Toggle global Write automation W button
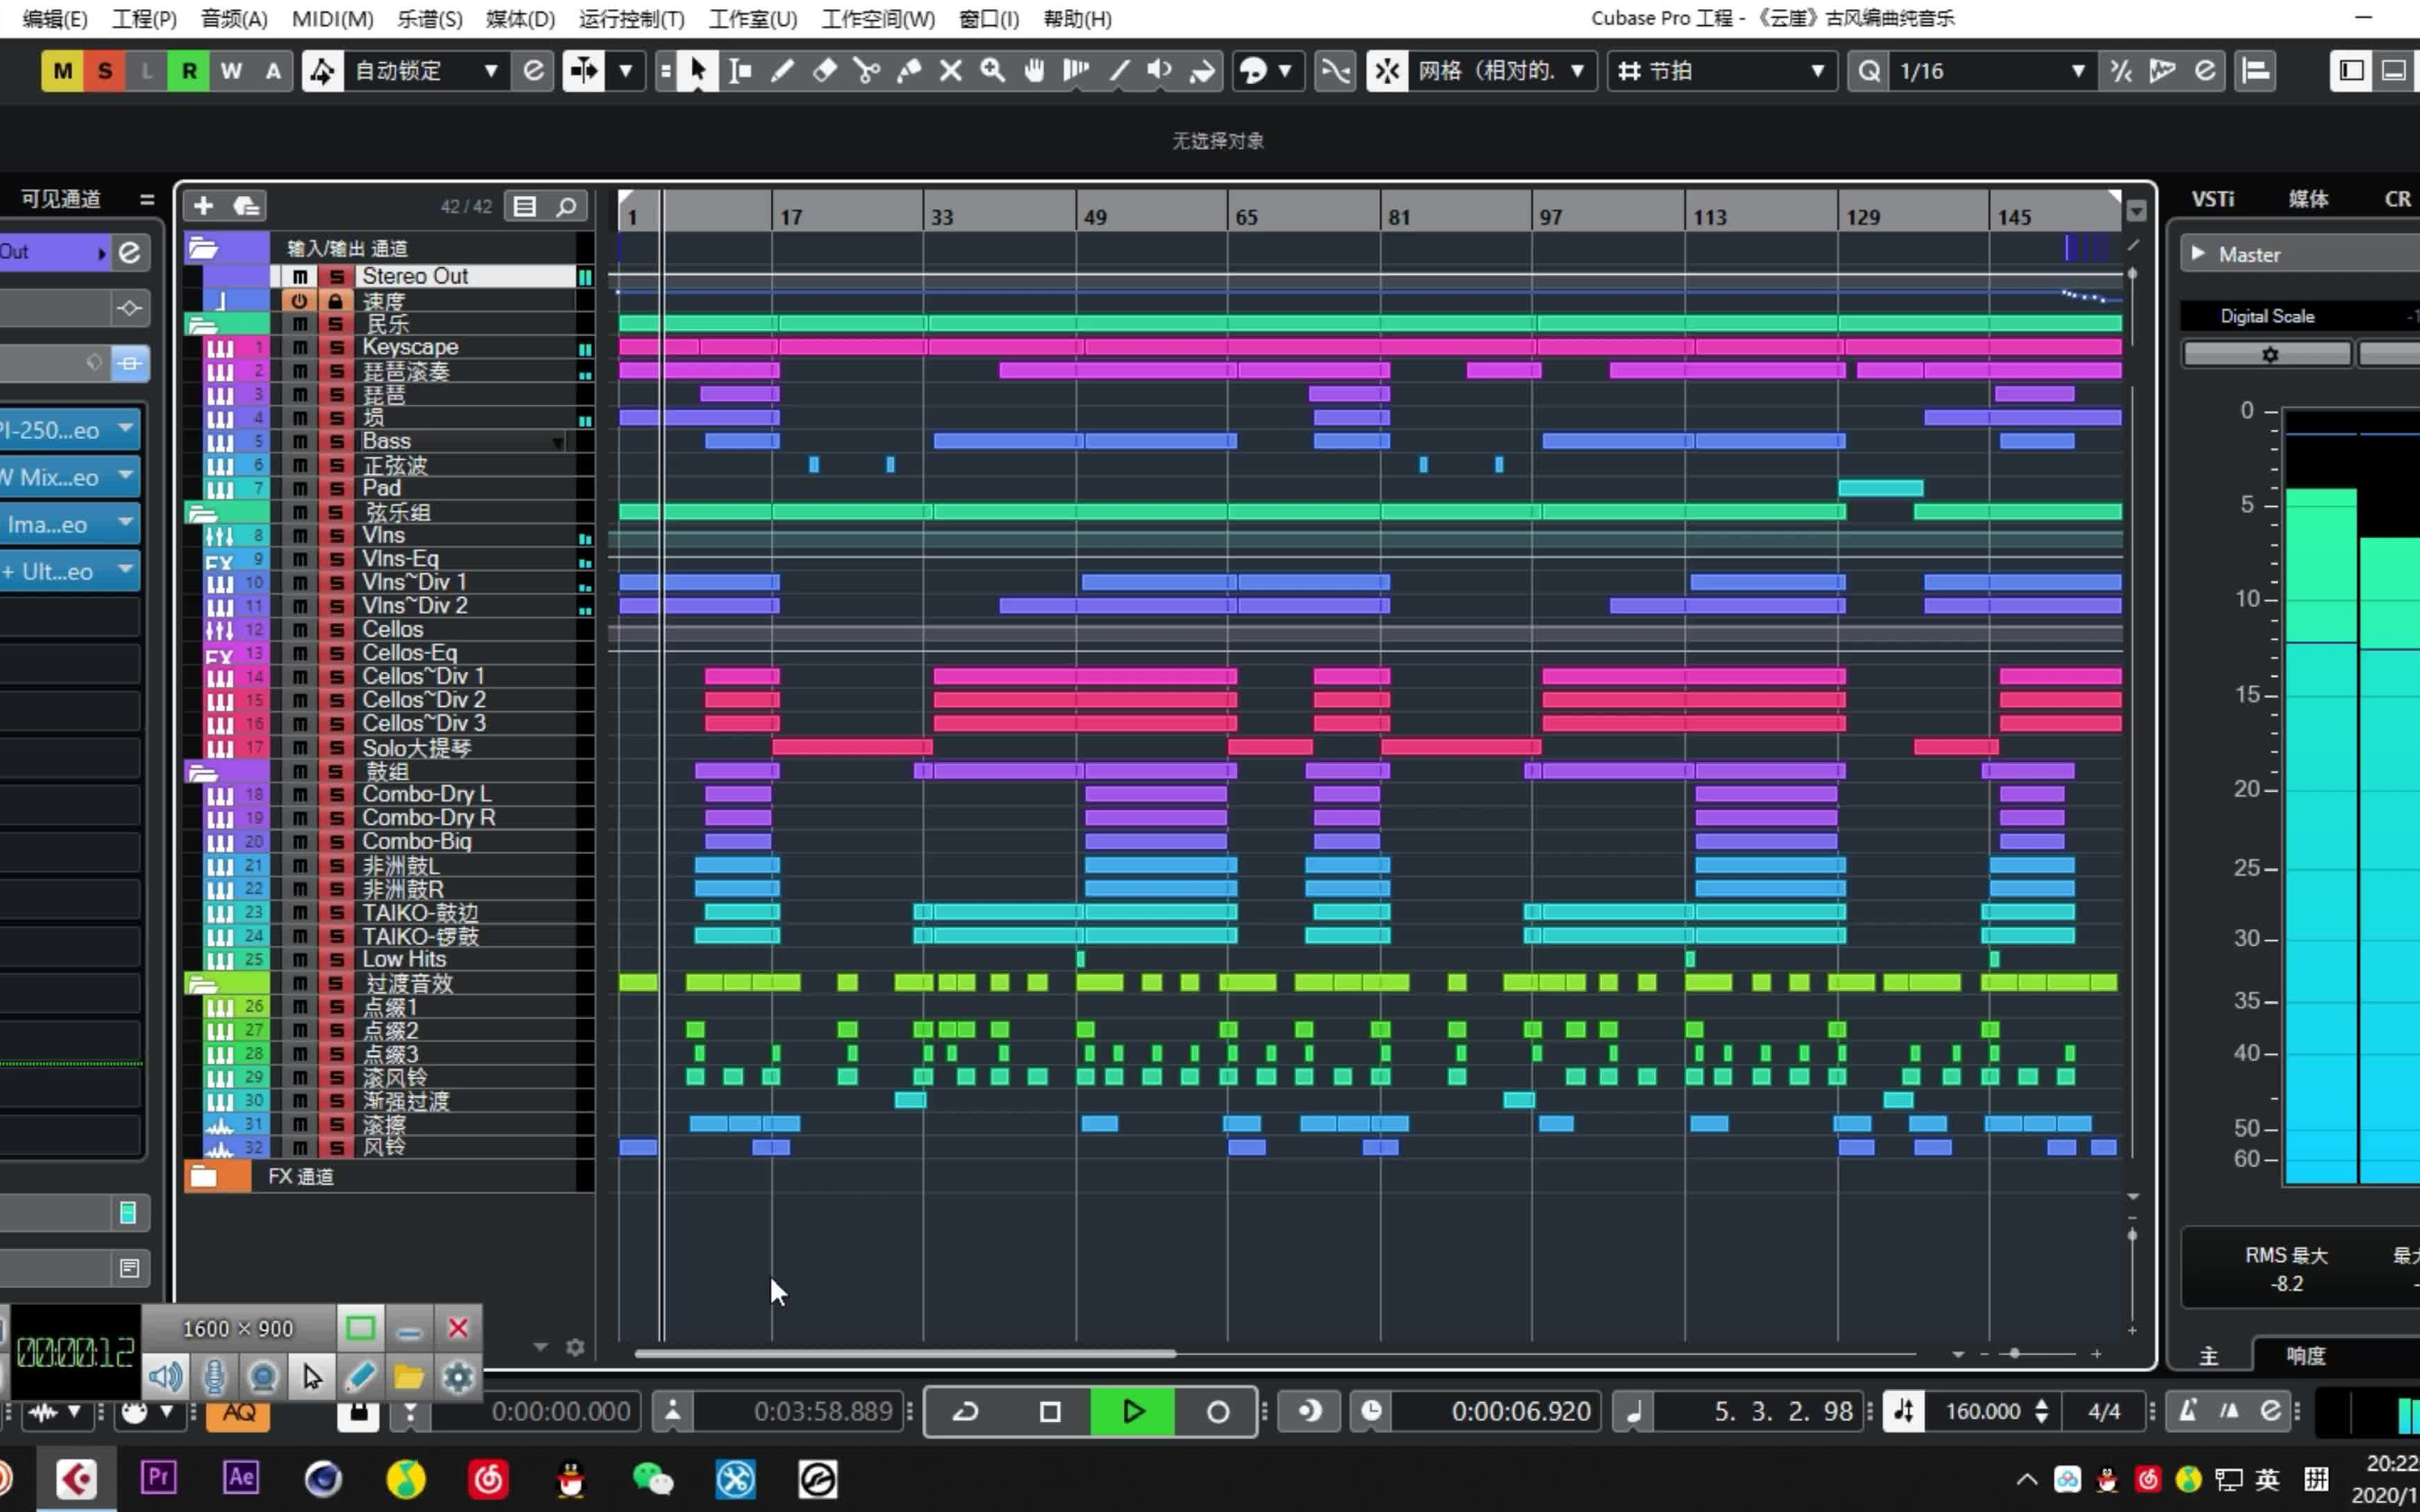Viewport: 2420px width, 1512px height. [231, 71]
